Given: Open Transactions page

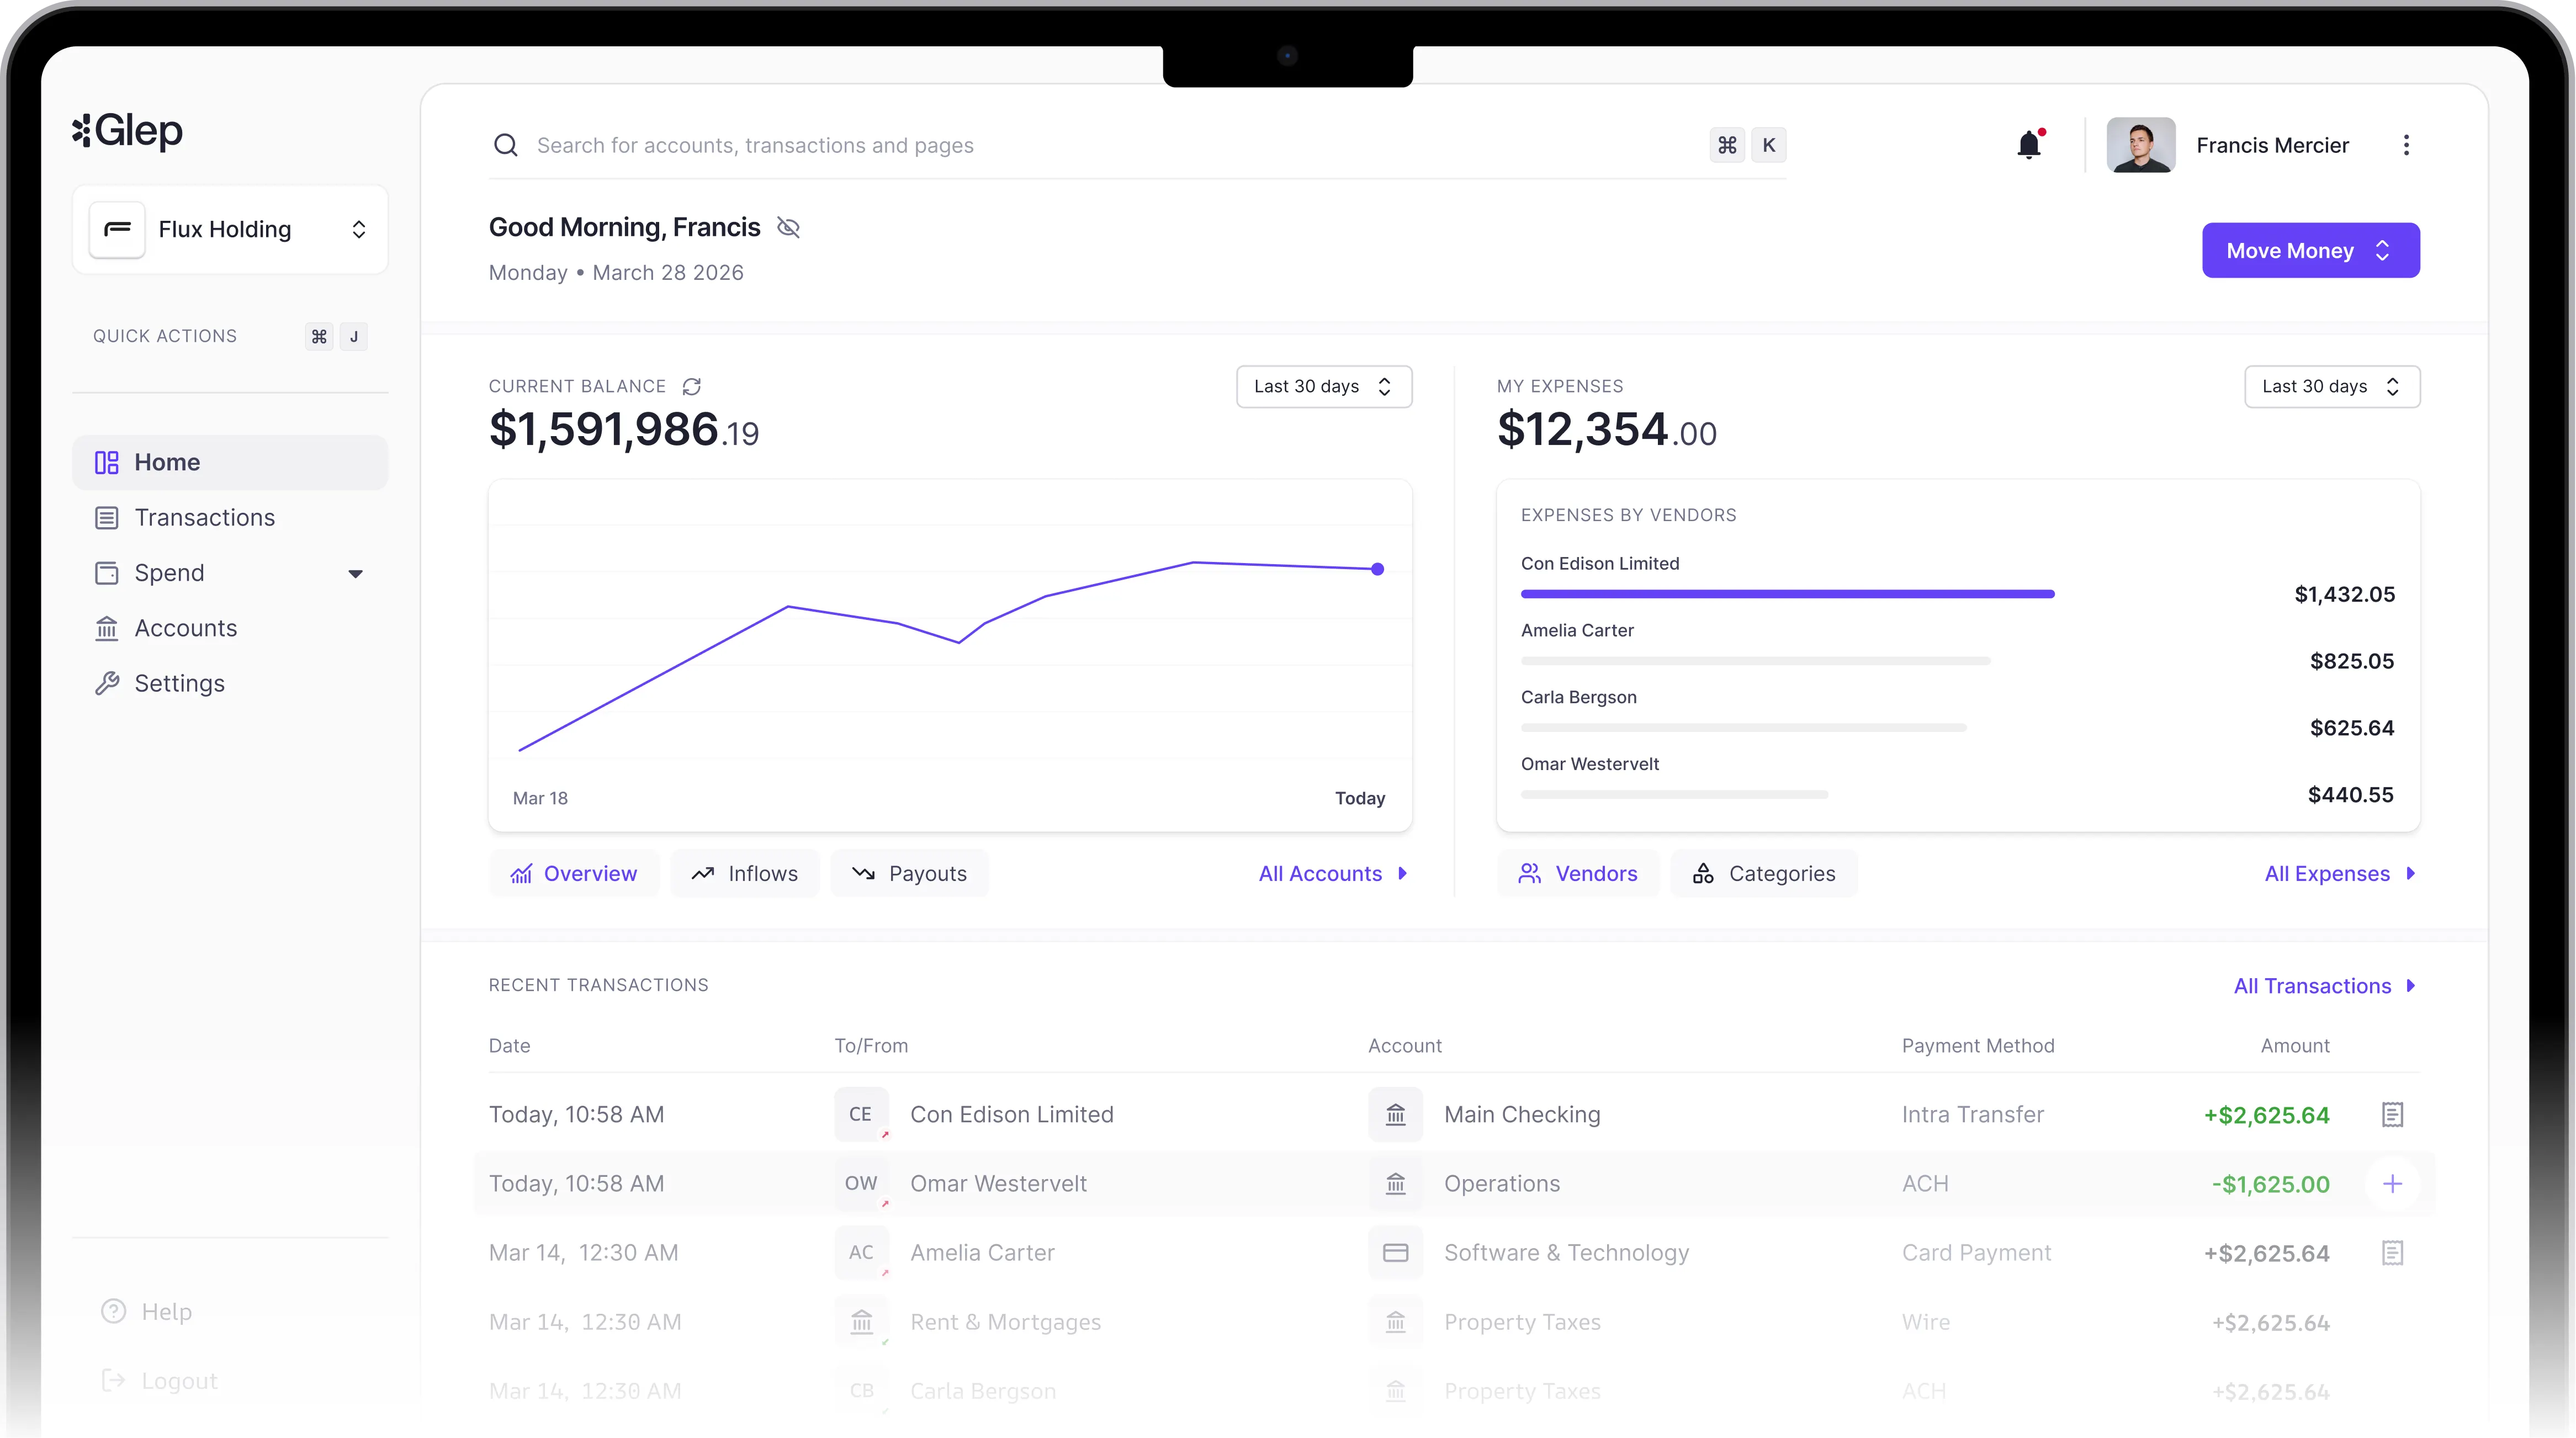Looking at the screenshot, I should (230, 518).
